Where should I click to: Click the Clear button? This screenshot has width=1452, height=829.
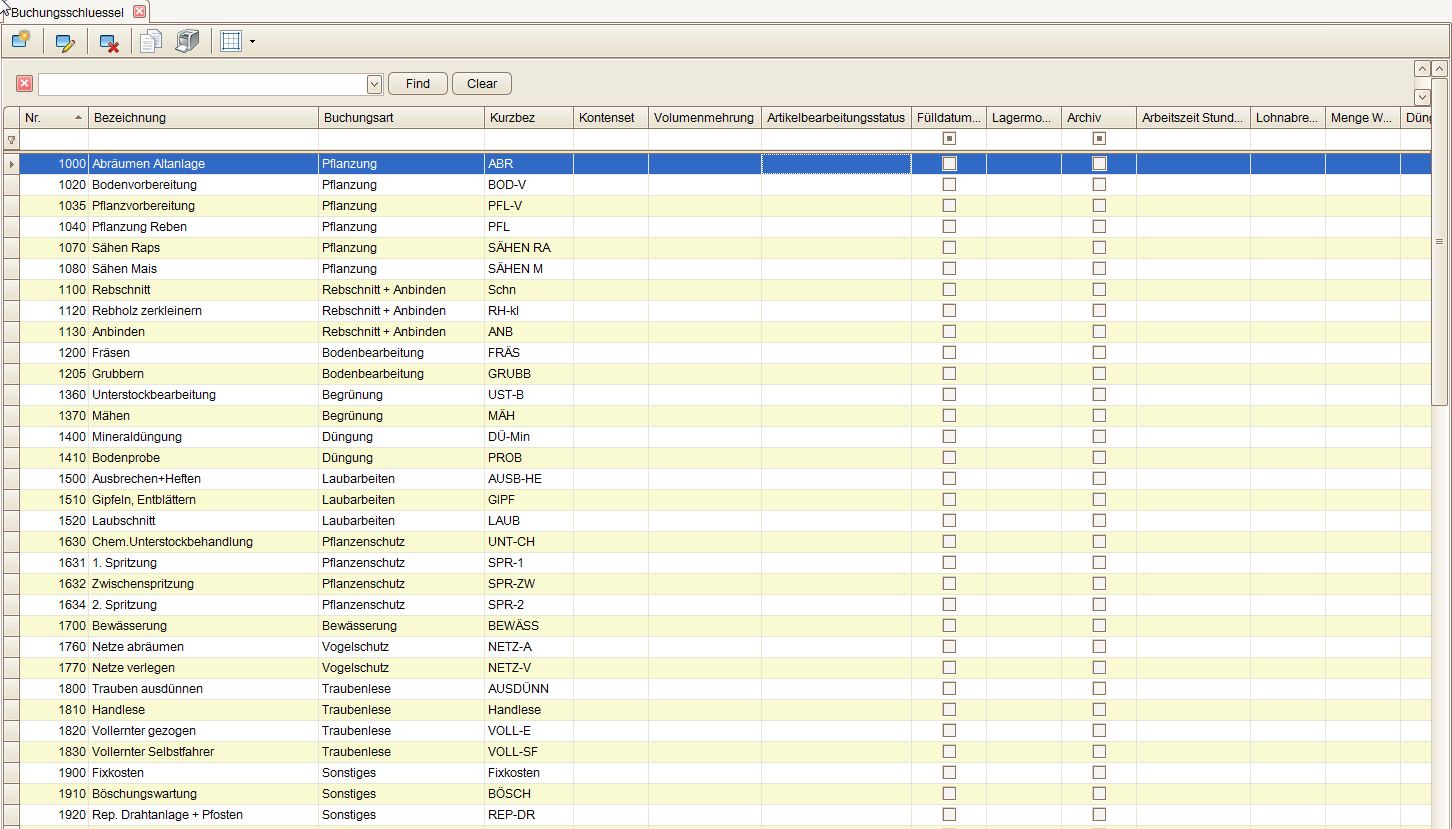(x=482, y=84)
